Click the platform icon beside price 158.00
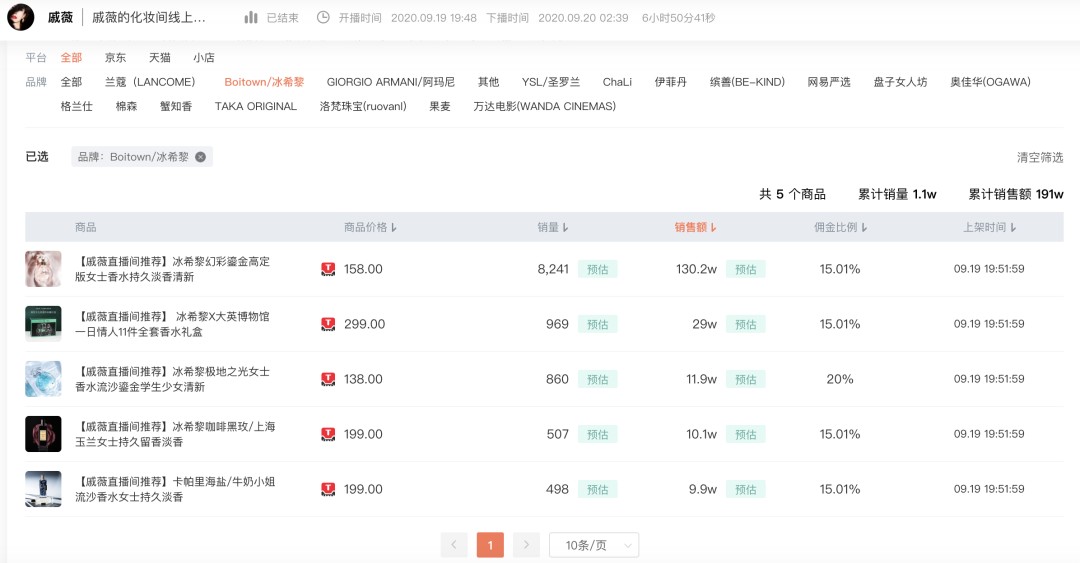This screenshot has height=563, width=1080. [x=329, y=269]
